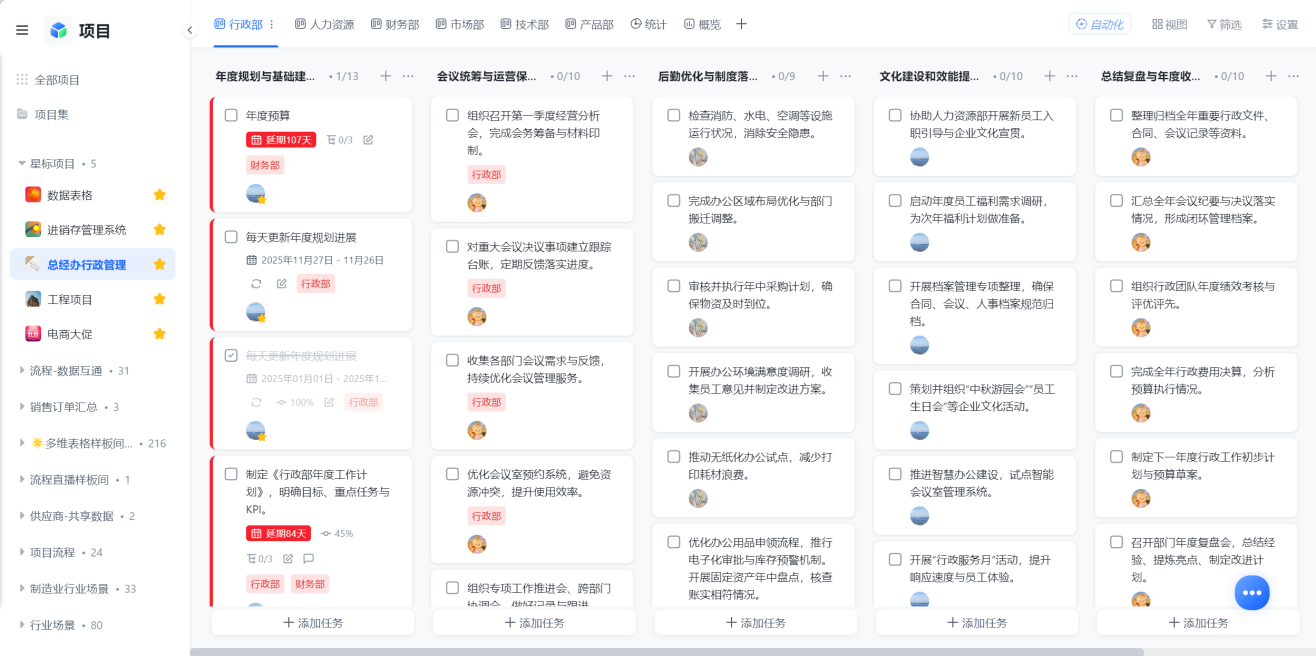Screen dimensions: 1316x656
Task: Unstar the 进销存管理系统 project
Action: point(159,229)
